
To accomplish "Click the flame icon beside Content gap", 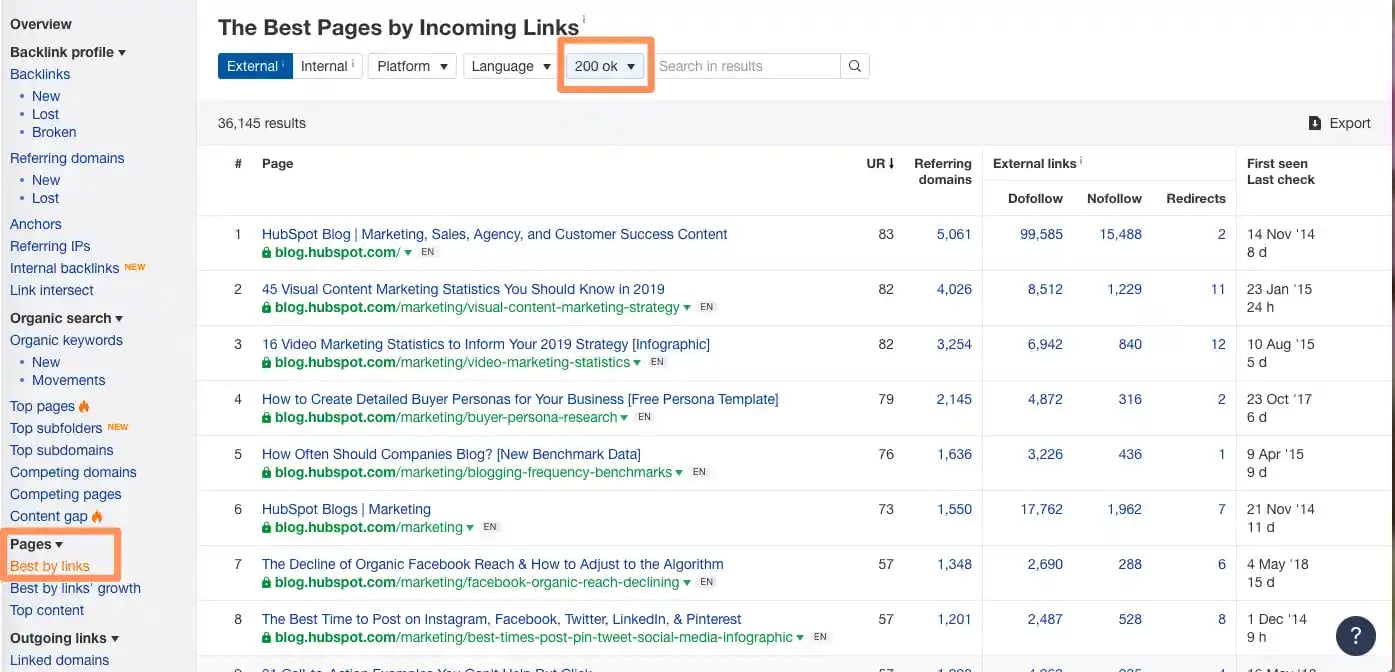I will click(97, 516).
